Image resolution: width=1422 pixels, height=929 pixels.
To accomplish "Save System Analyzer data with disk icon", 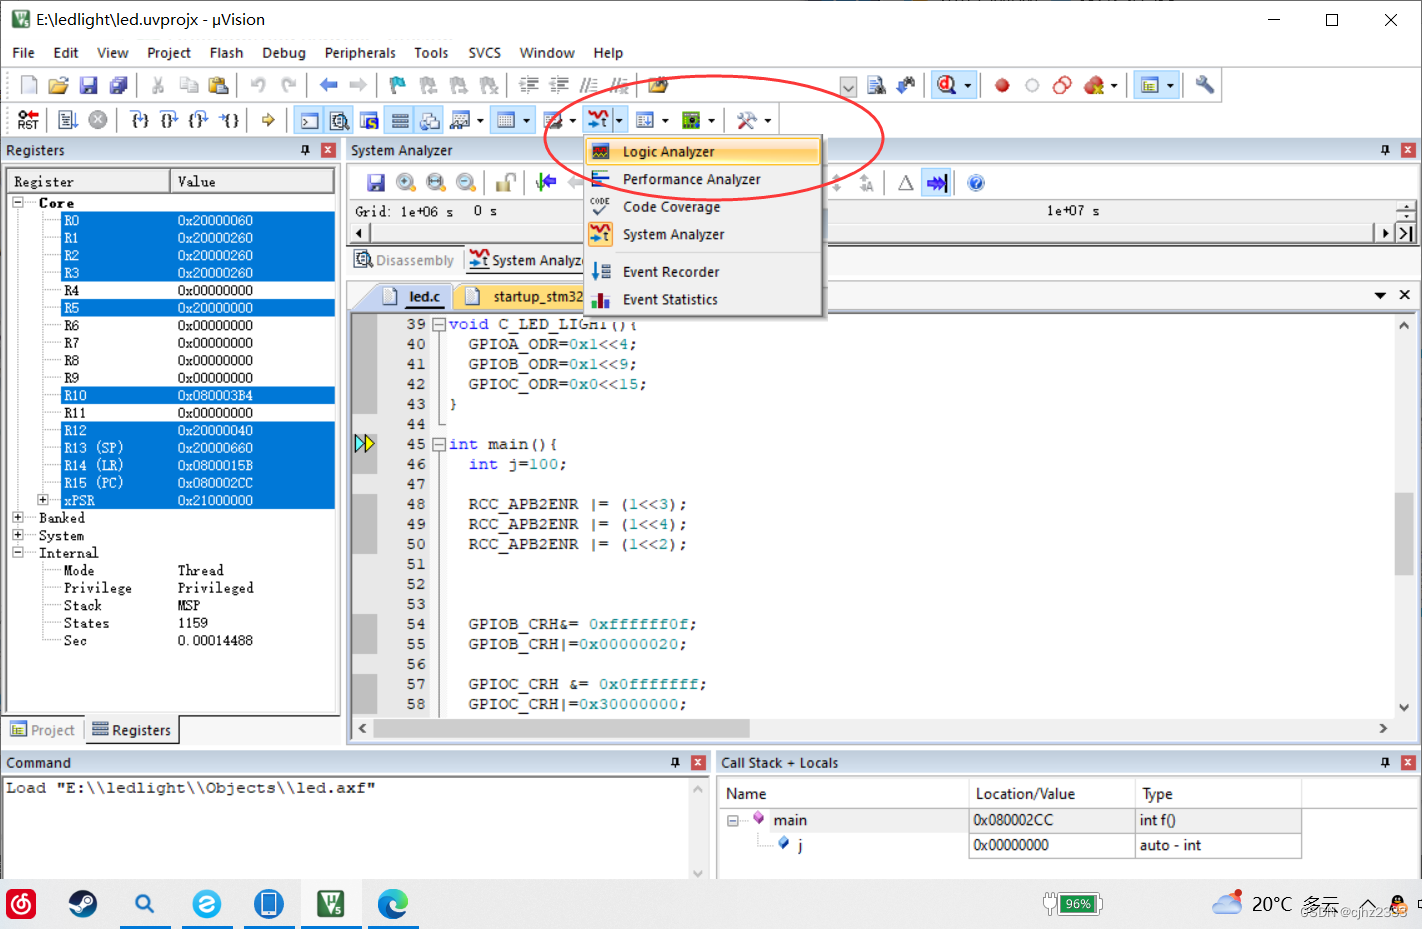I will tap(376, 183).
